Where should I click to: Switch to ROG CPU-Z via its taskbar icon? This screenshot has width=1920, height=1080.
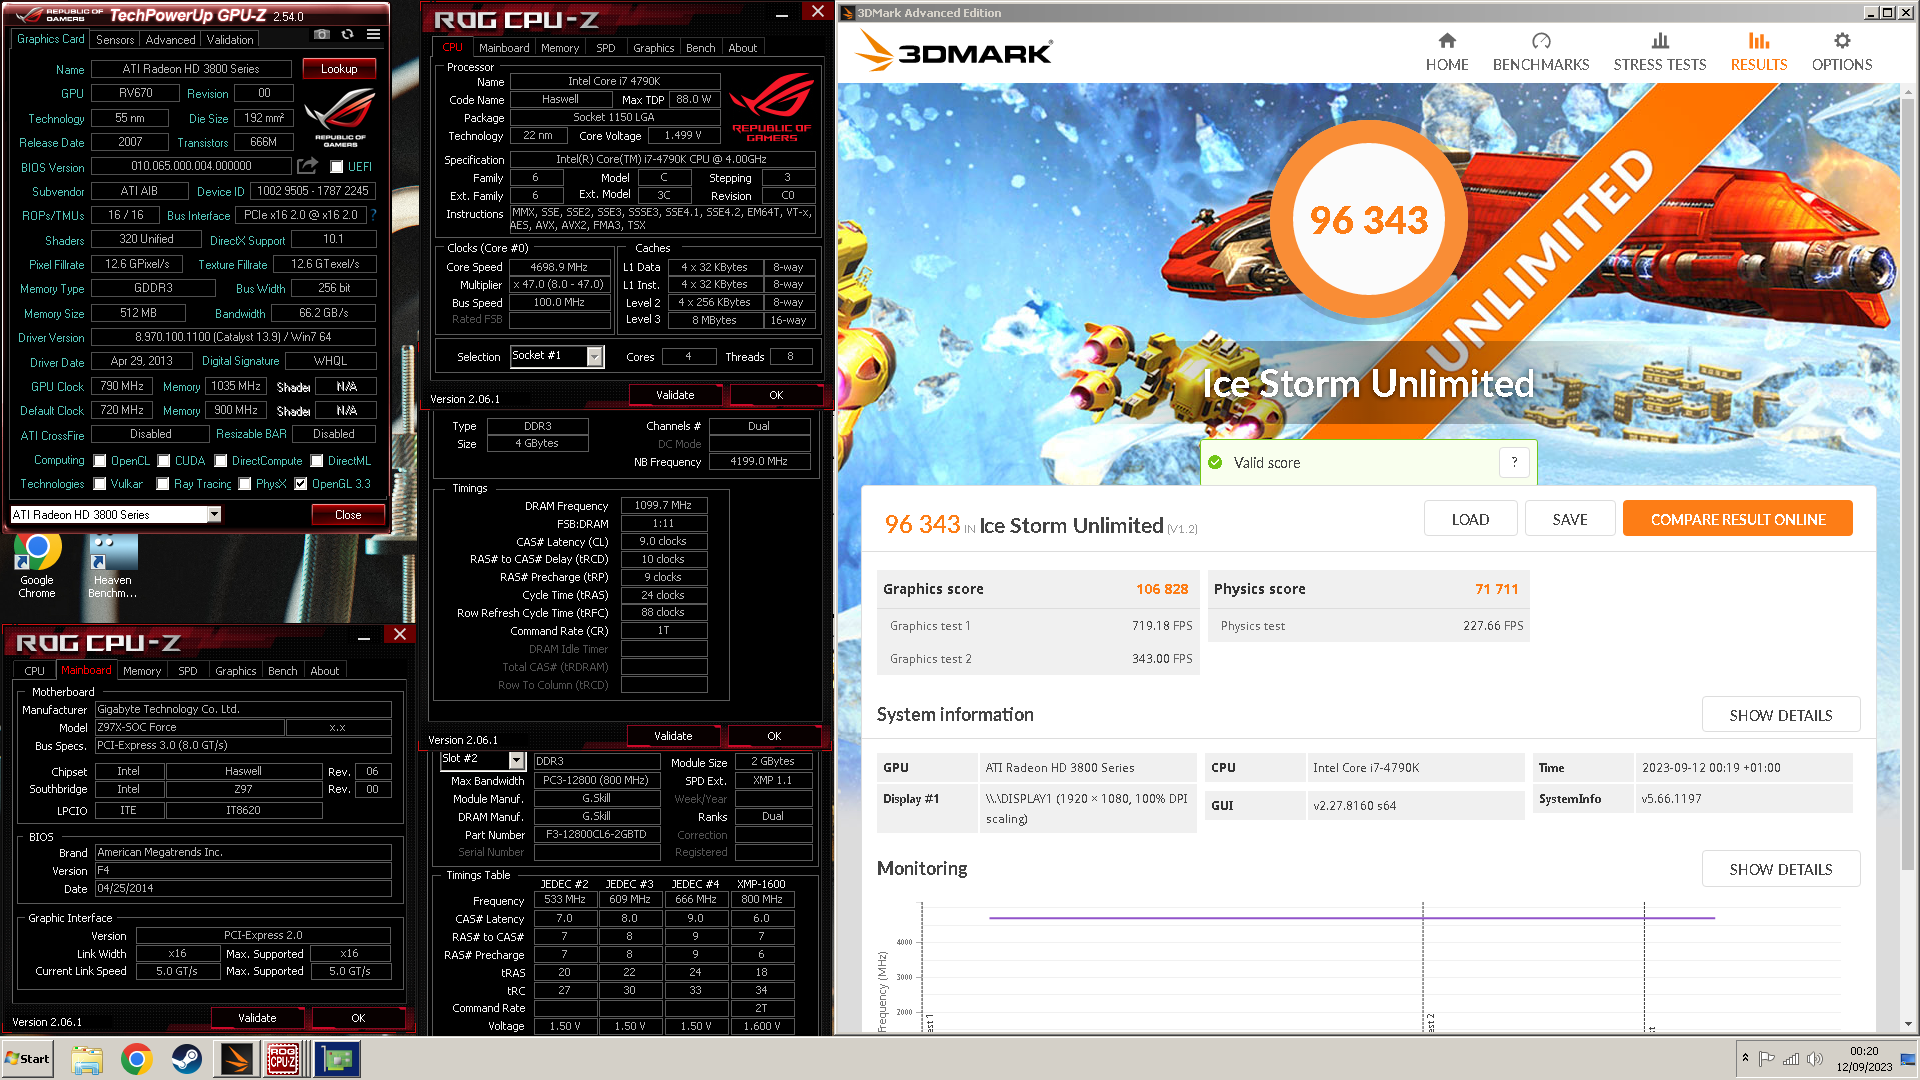(x=283, y=1059)
